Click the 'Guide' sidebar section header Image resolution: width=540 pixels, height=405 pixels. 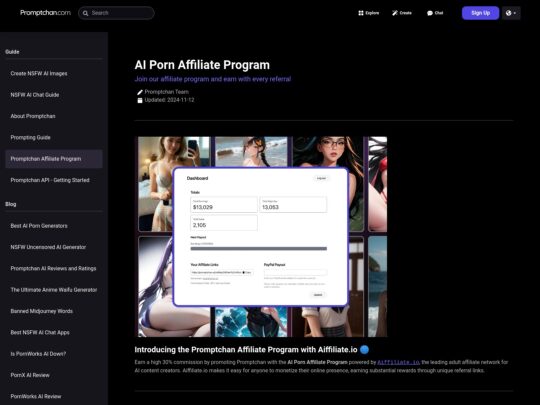12,52
